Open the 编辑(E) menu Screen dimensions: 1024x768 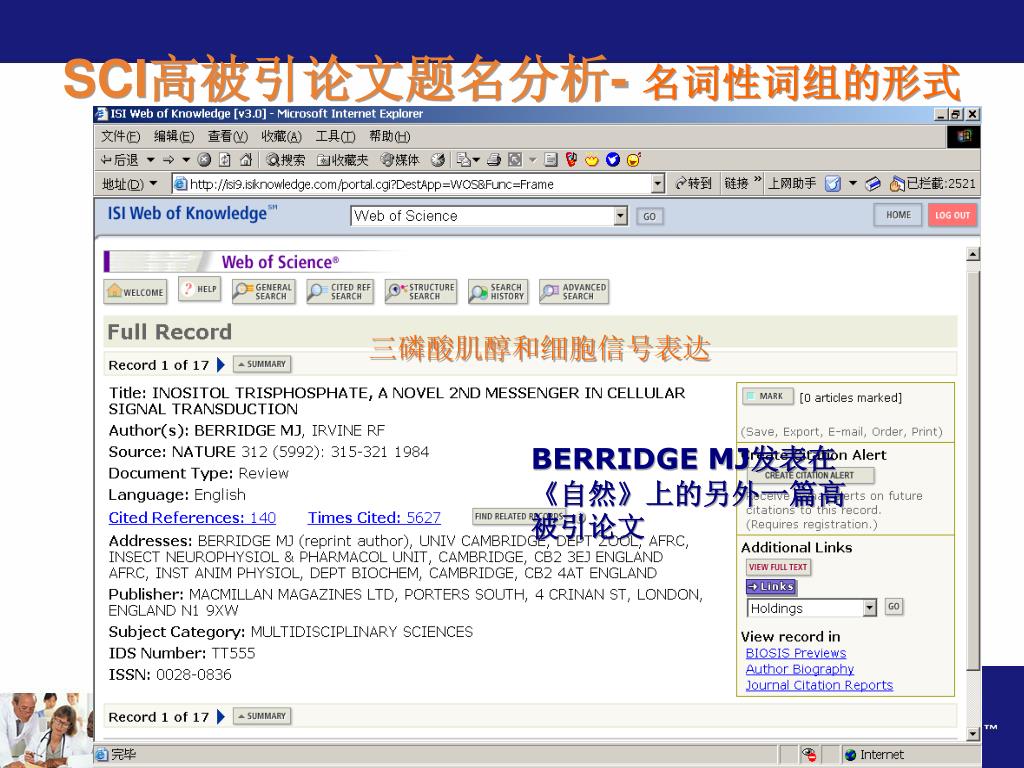(x=174, y=136)
